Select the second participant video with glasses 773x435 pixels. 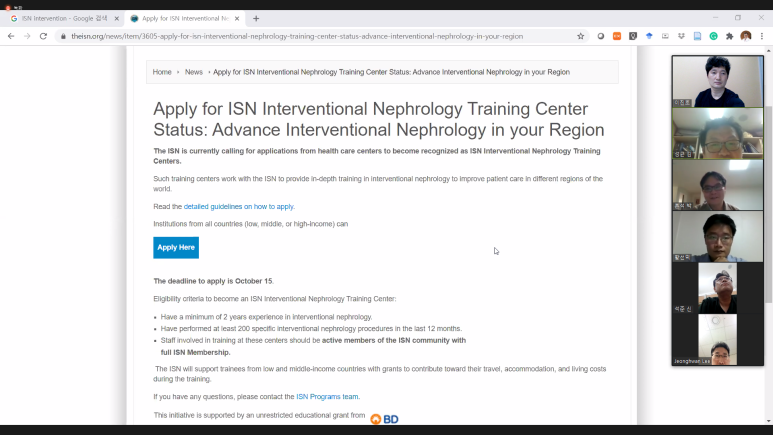point(718,133)
